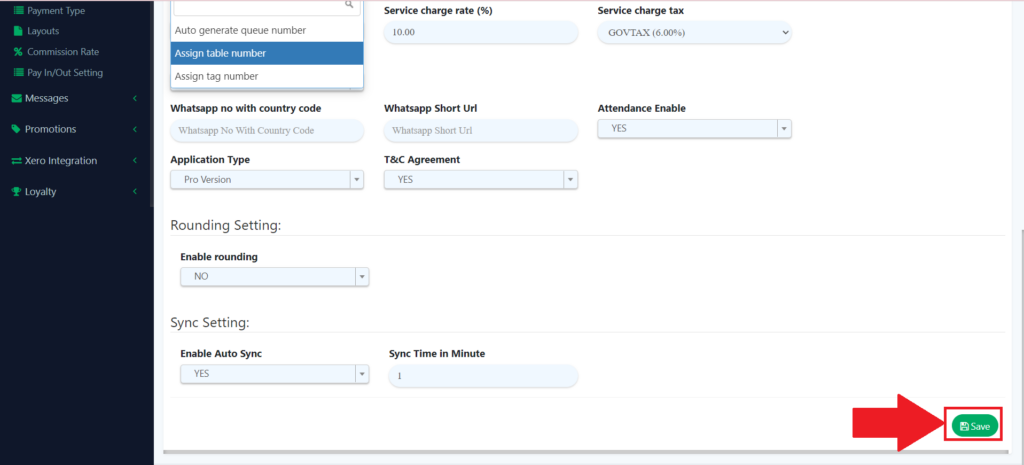Click the Xero Integration arrows icon
Screen dimensions: 1024x465
17,161
